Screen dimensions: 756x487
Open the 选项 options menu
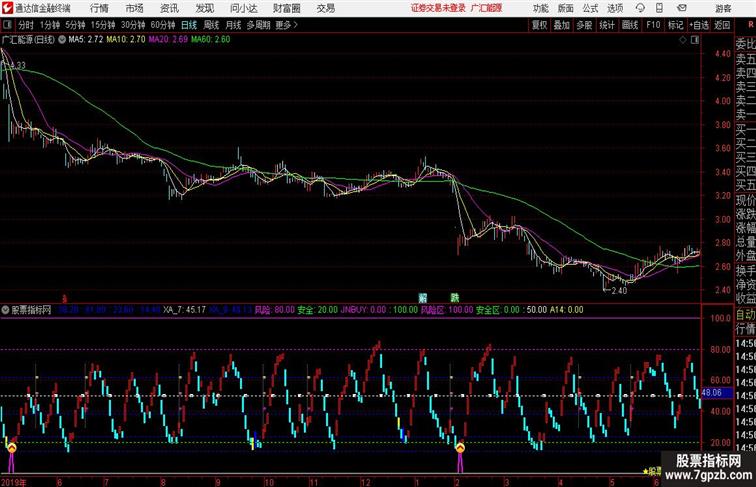(x=615, y=8)
